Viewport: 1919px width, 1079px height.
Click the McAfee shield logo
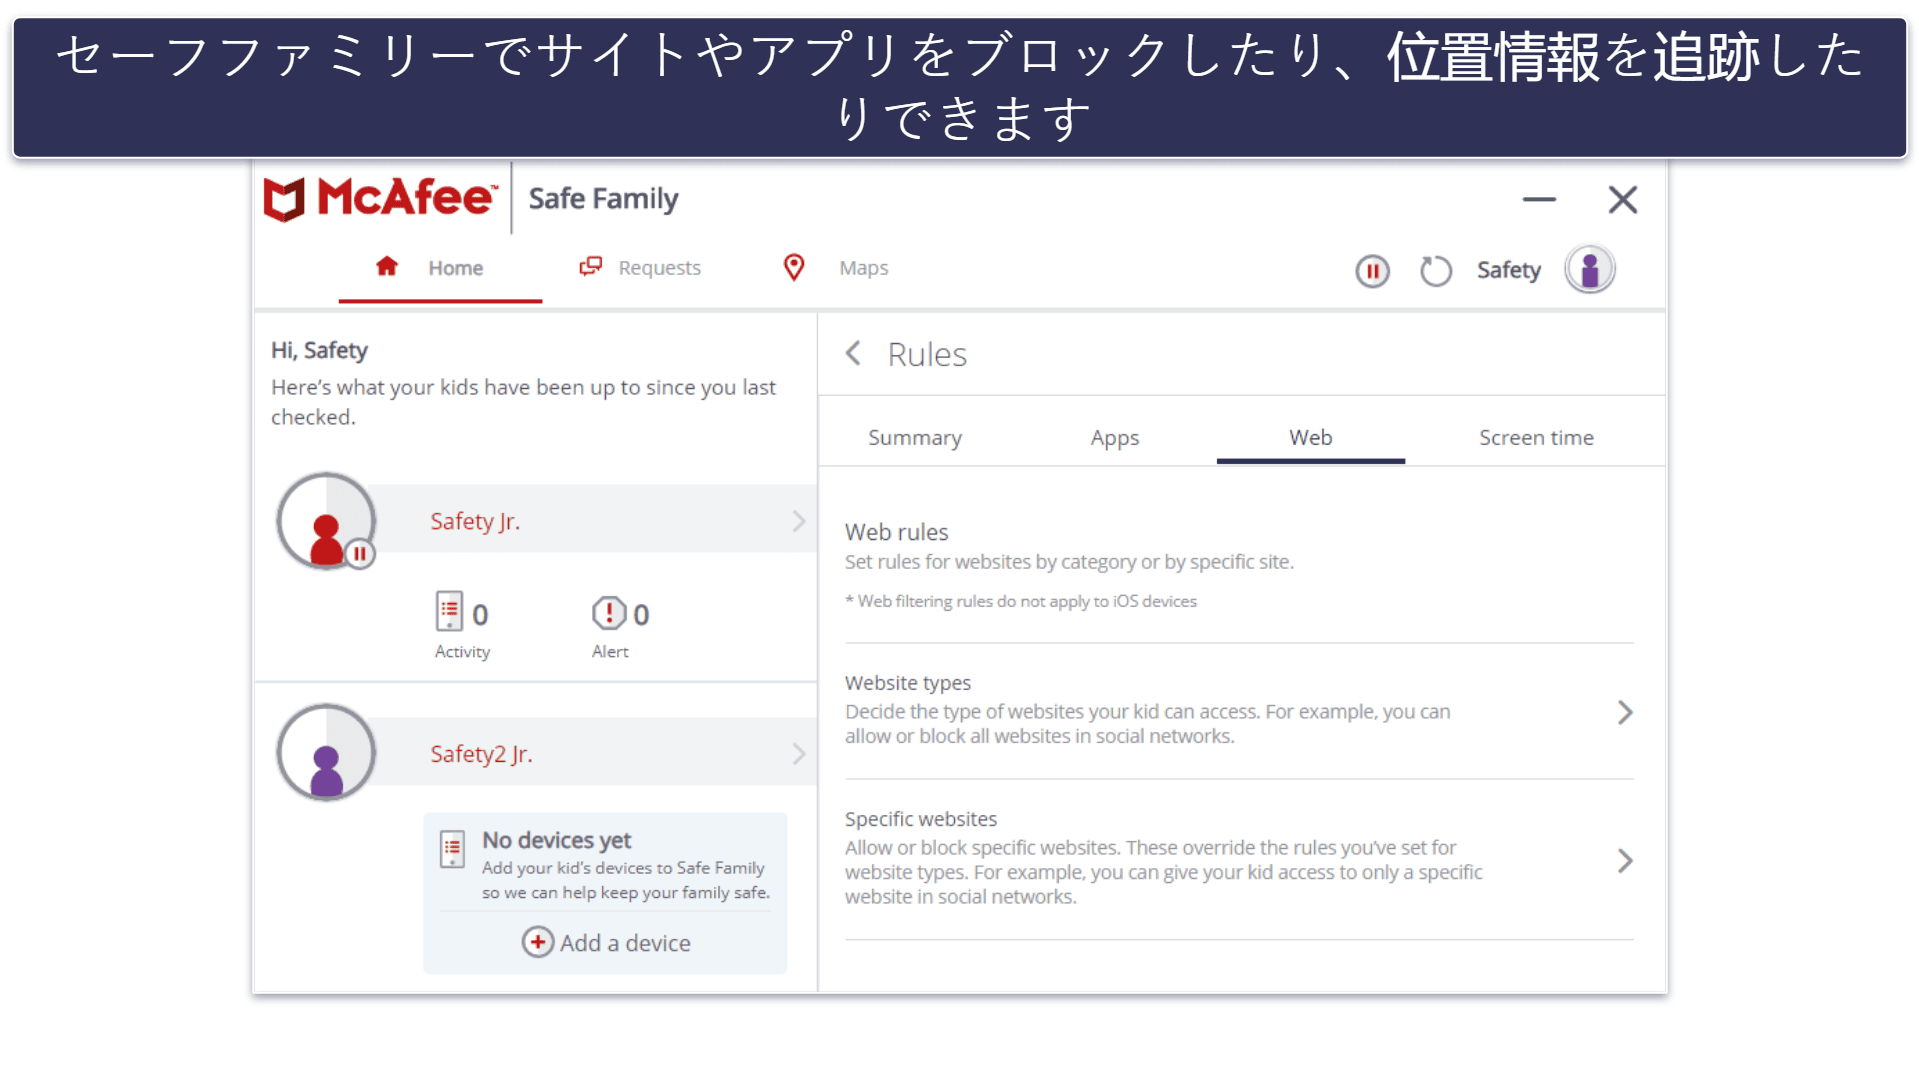click(x=284, y=199)
